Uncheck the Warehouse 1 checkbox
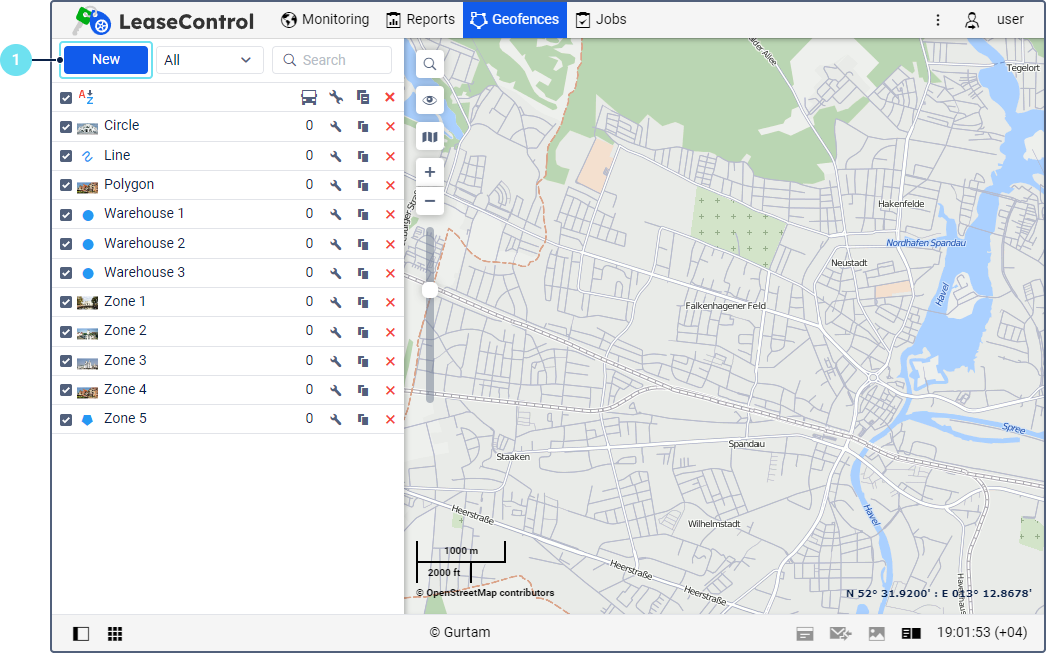1046x653 pixels. tap(65, 215)
